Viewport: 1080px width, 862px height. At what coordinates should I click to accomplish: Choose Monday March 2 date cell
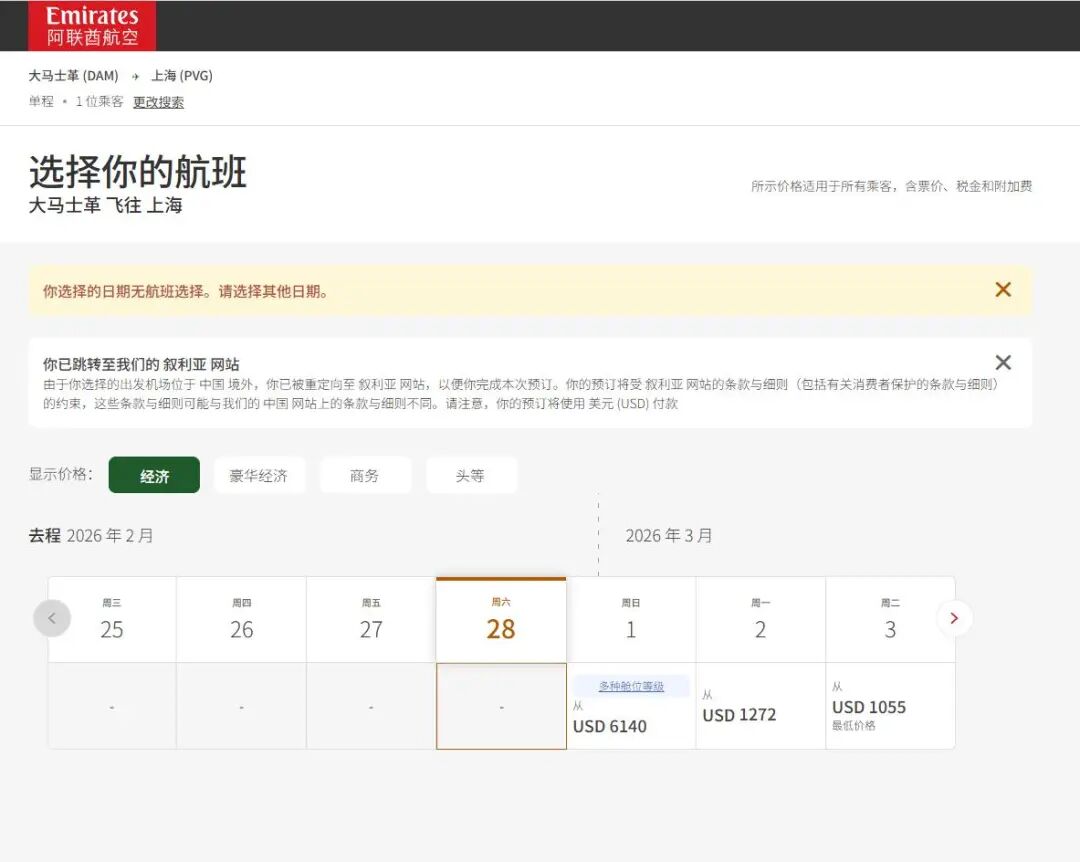click(760, 619)
